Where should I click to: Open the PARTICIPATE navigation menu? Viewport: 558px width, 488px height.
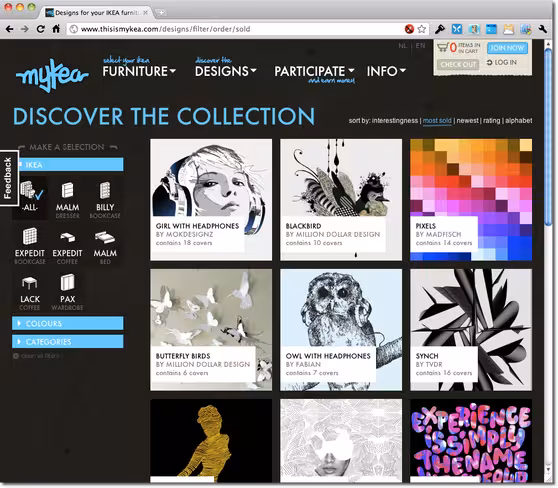click(314, 71)
